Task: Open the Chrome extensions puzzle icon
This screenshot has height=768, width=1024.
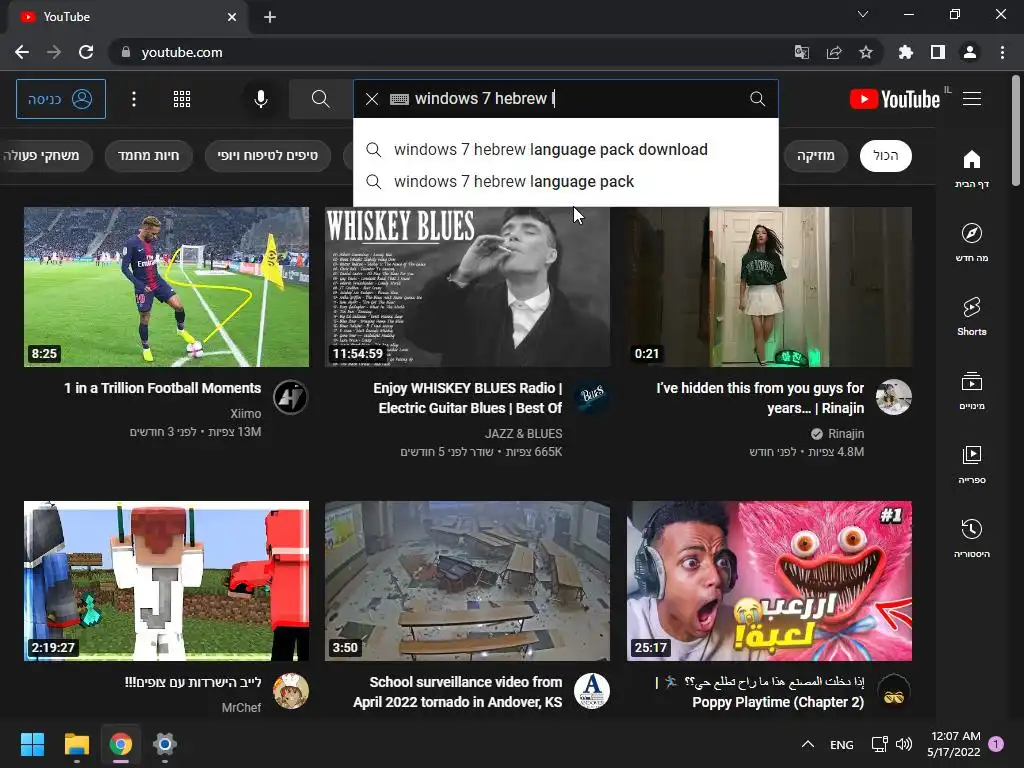Action: pyautogui.click(x=905, y=52)
